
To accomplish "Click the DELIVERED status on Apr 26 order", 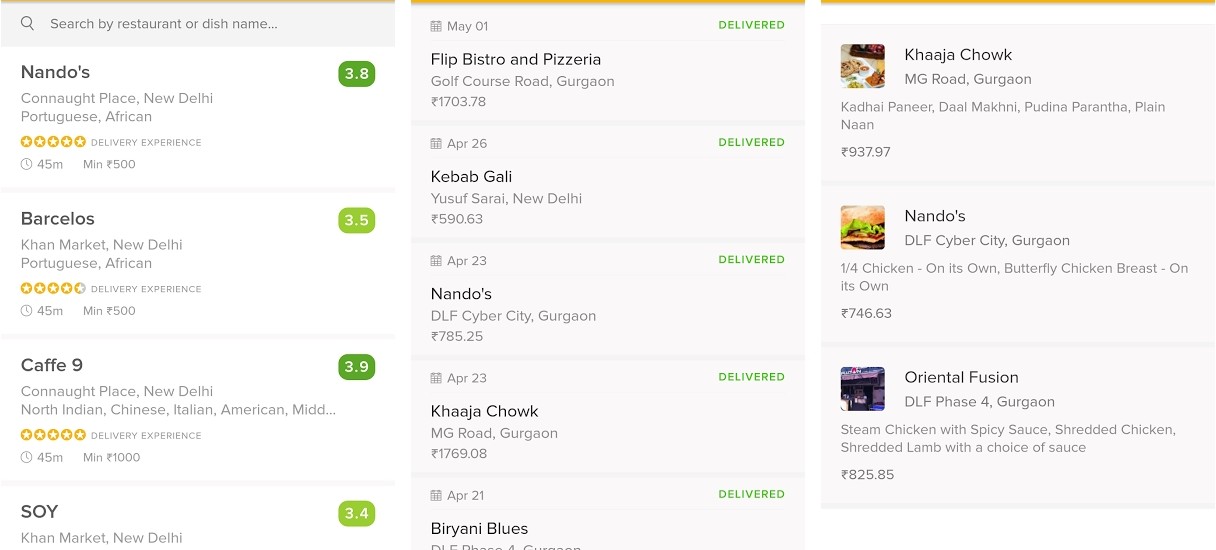I will pyautogui.click(x=751, y=143).
